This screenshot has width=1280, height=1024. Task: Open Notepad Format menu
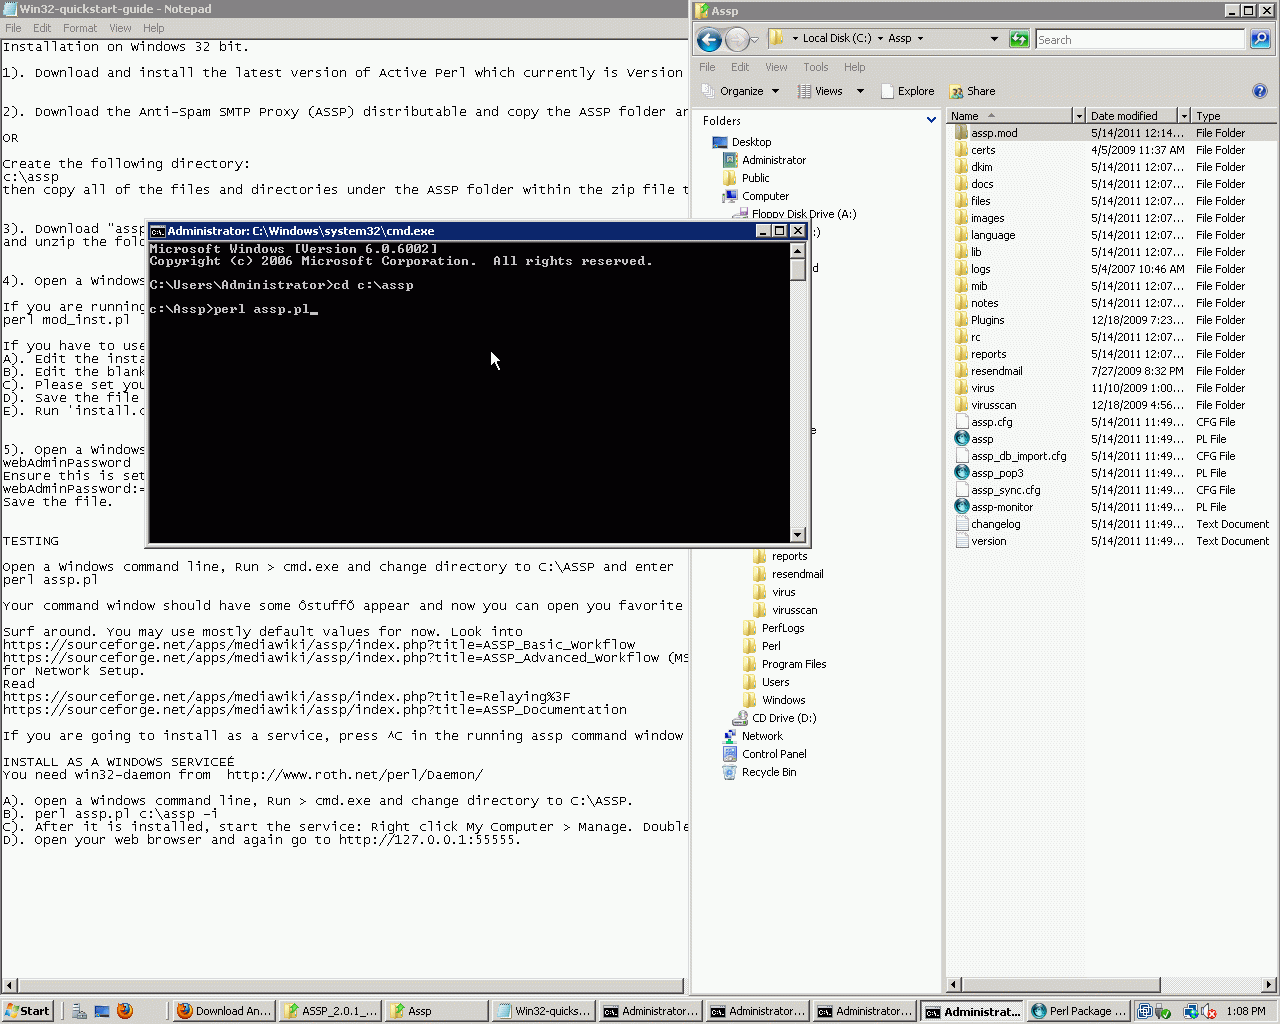[80, 28]
